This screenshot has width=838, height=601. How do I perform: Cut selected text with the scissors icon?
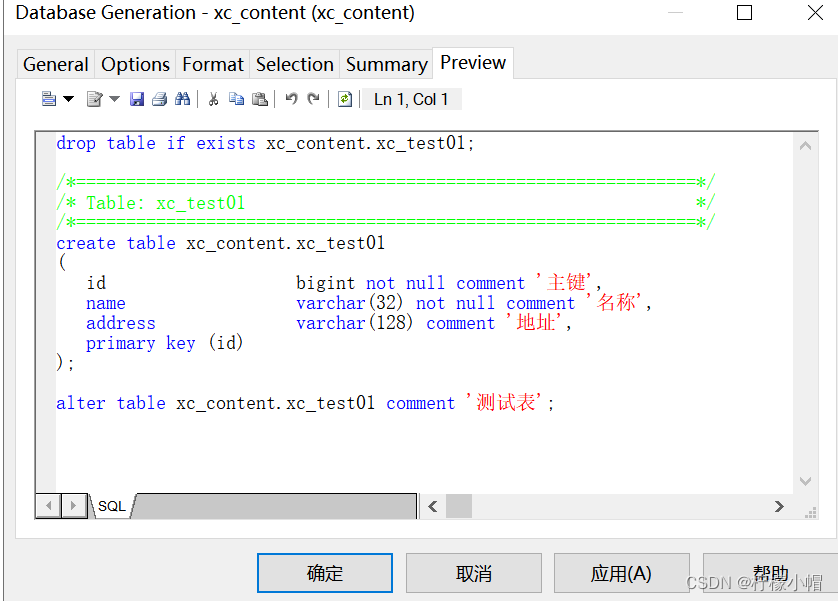pos(213,99)
